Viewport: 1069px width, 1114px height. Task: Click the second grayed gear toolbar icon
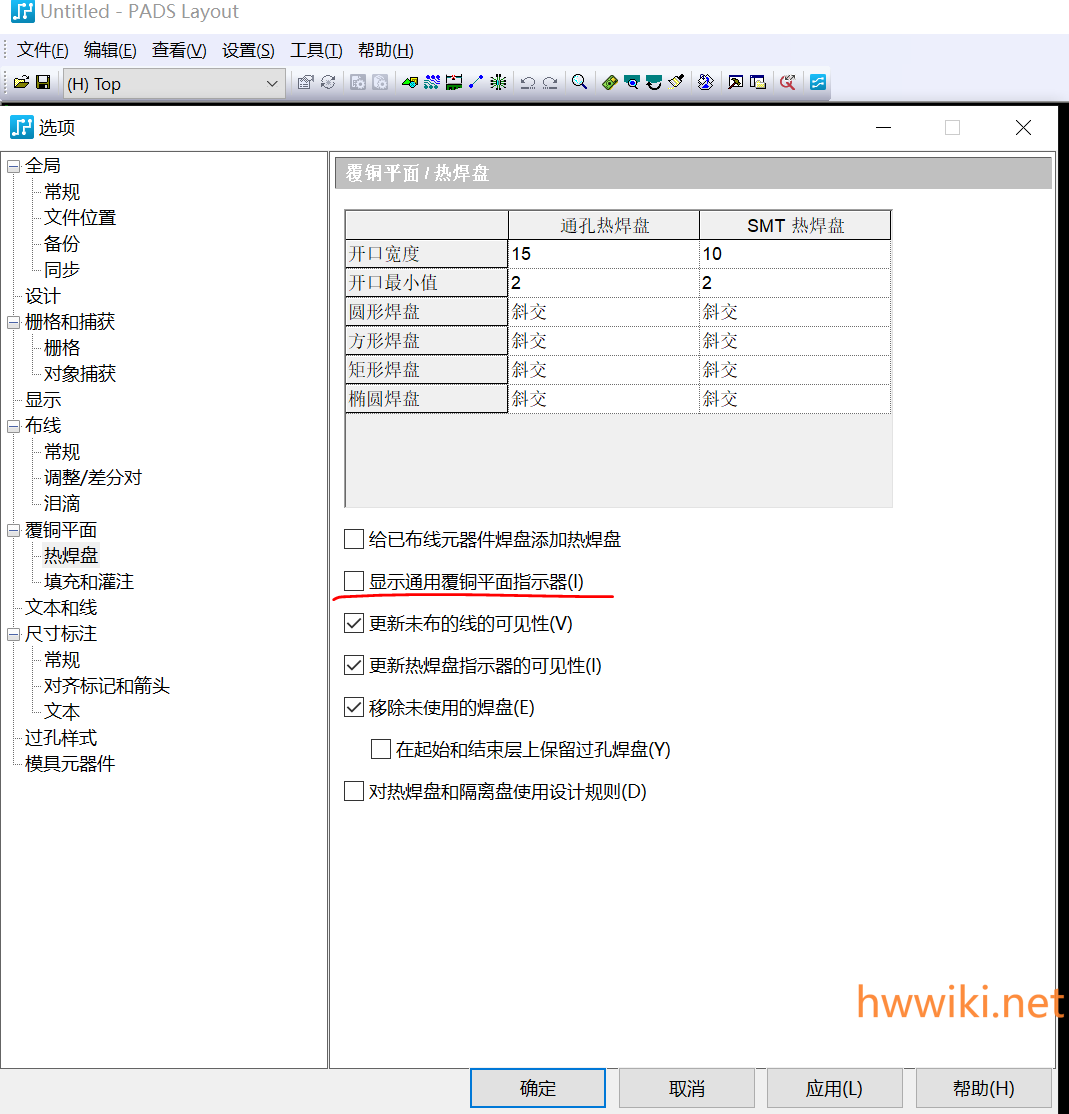coord(381,82)
